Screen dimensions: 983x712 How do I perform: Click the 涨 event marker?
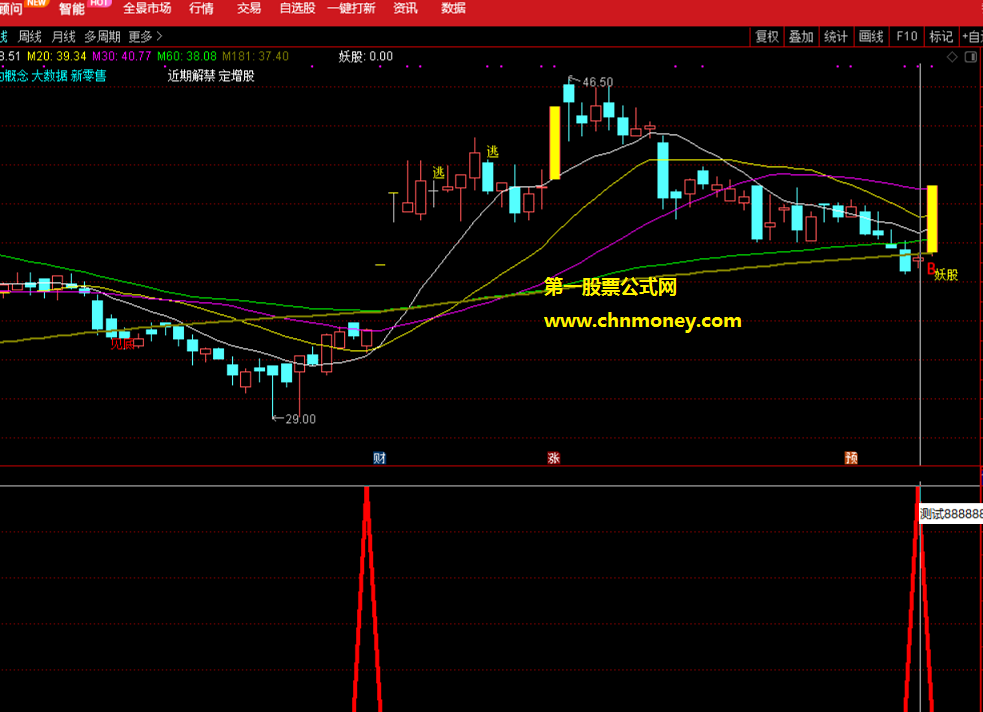pyautogui.click(x=554, y=458)
